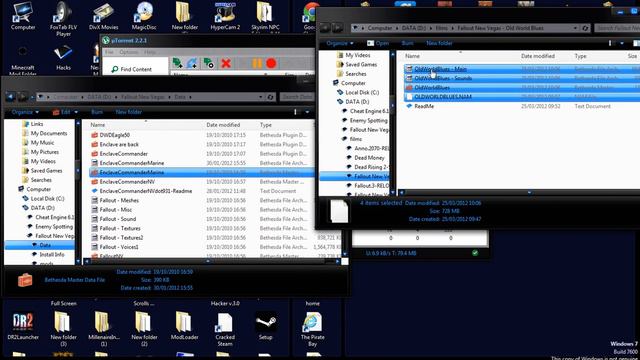Select Dead Money folder in right tree
The width and height of the screenshot is (640, 360).
pos(369,158)
